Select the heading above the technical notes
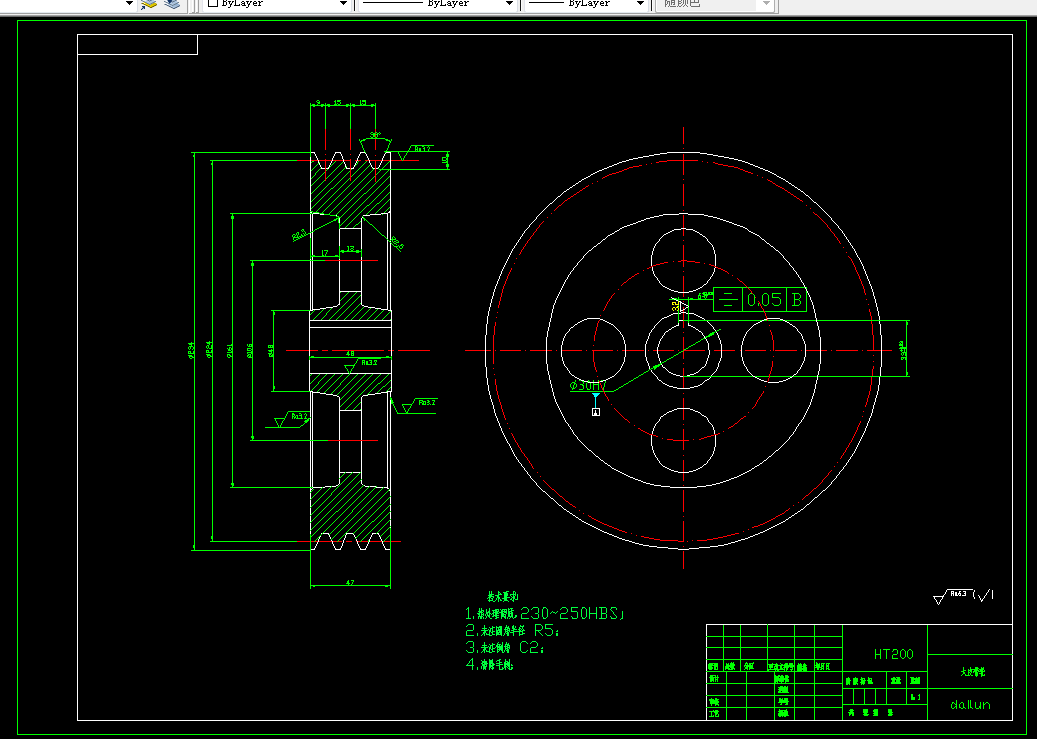The width and height of the screenshot is (1037, 739). pos(503,596)
